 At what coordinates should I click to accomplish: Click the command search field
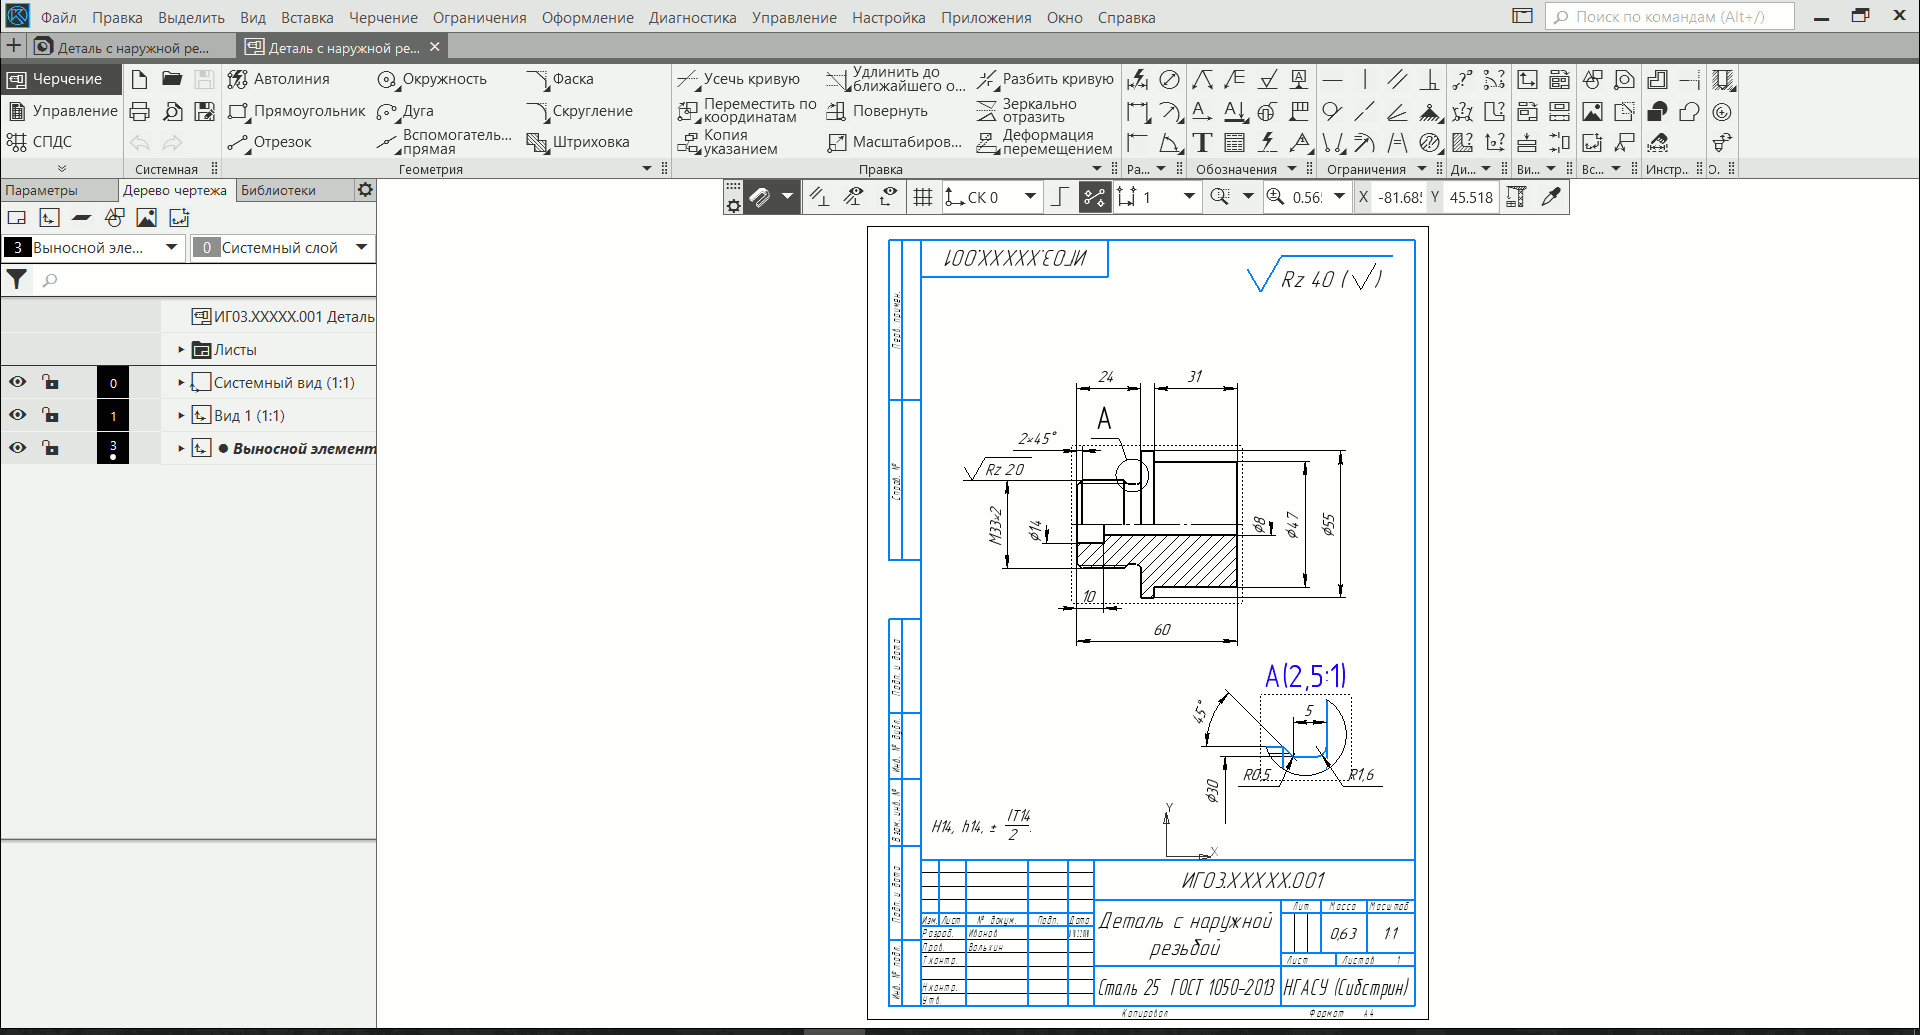coord(1670,17)
